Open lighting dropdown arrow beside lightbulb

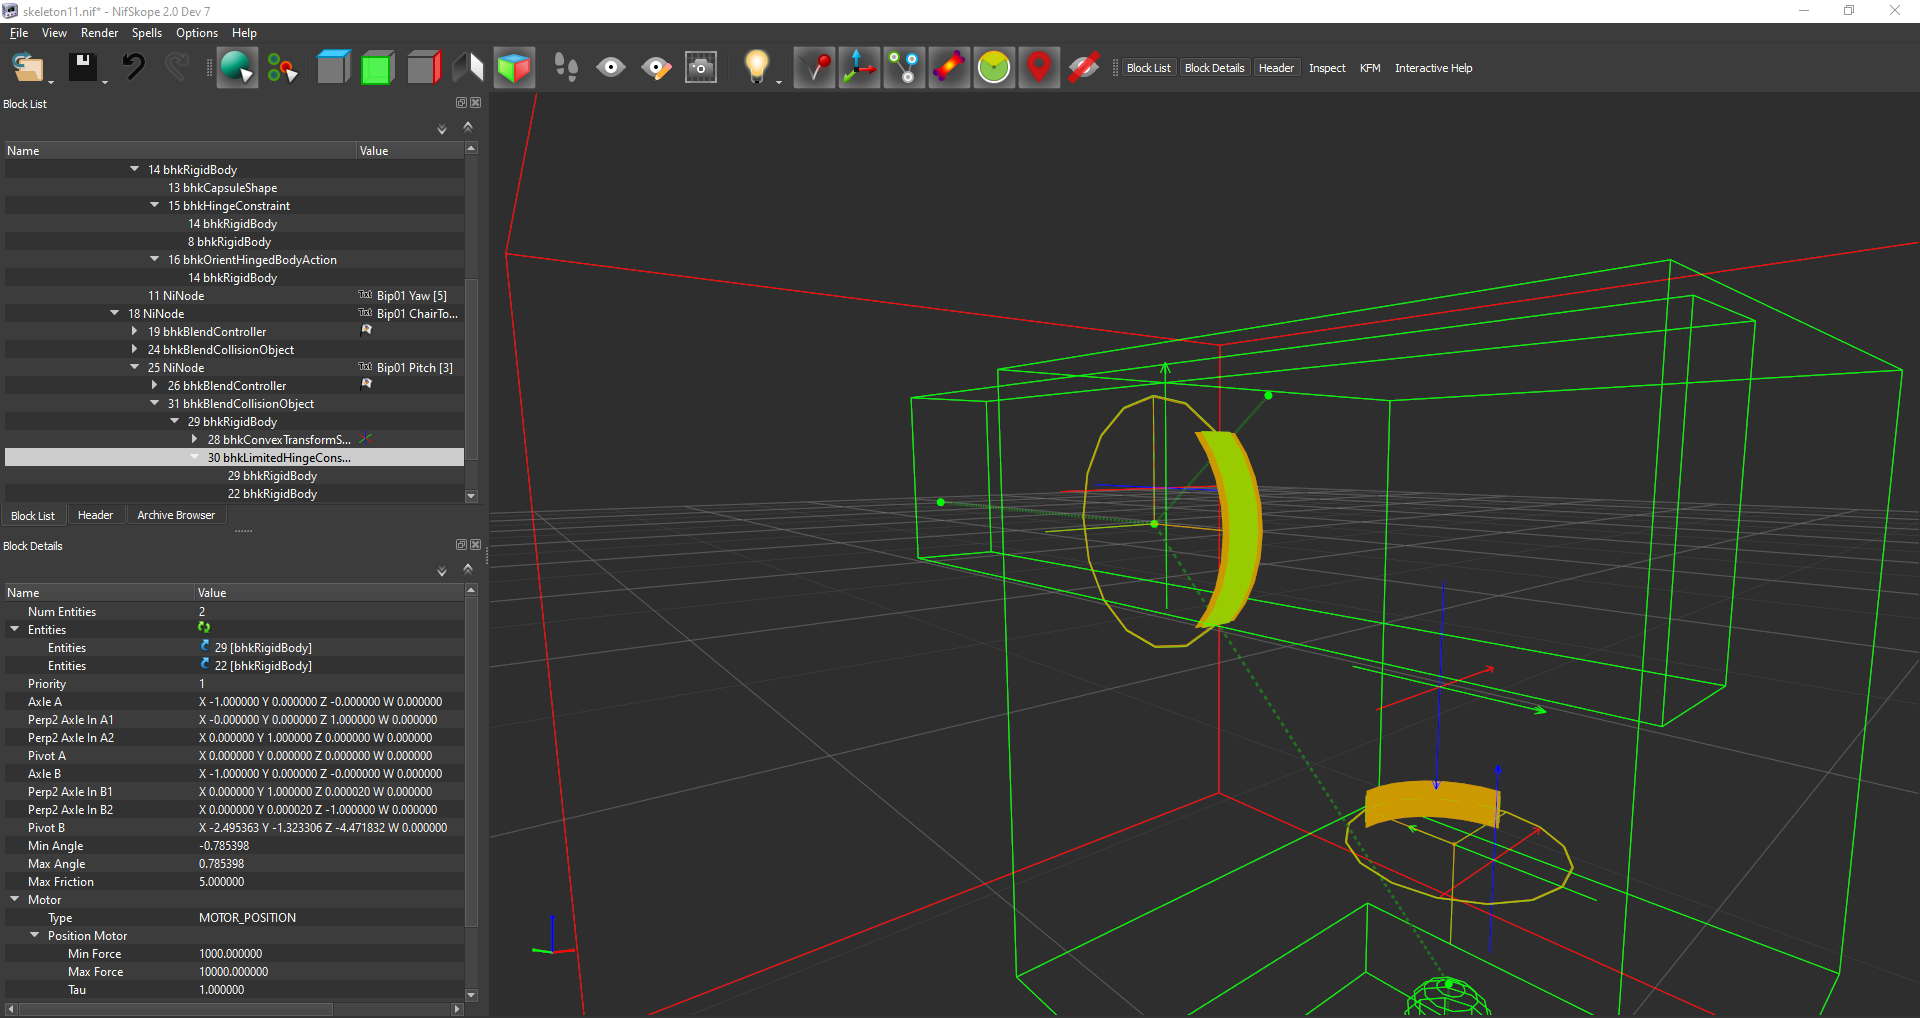pos(779,82)
